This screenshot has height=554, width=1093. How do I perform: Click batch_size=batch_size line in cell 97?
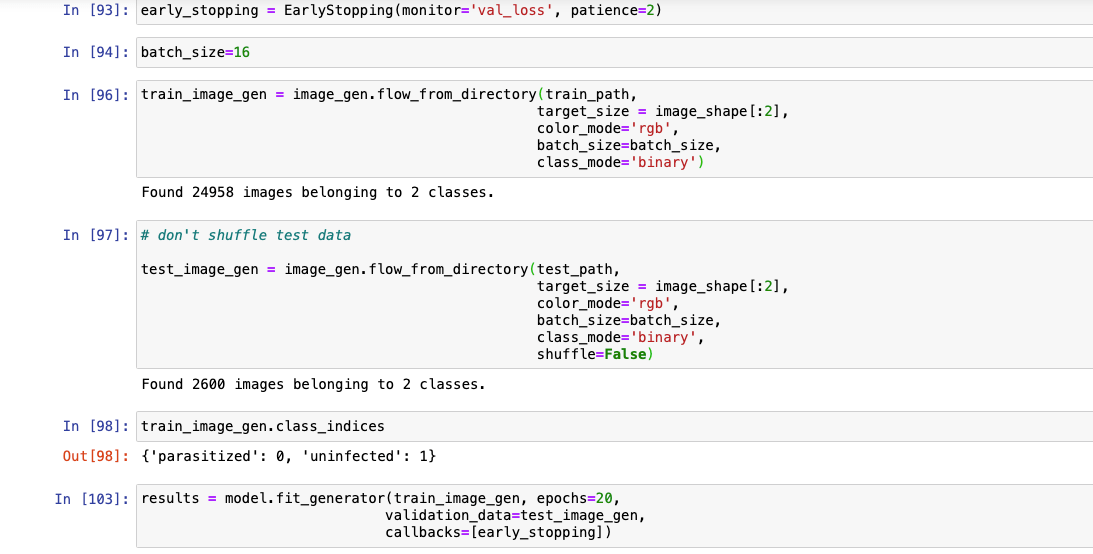[629, 320]
